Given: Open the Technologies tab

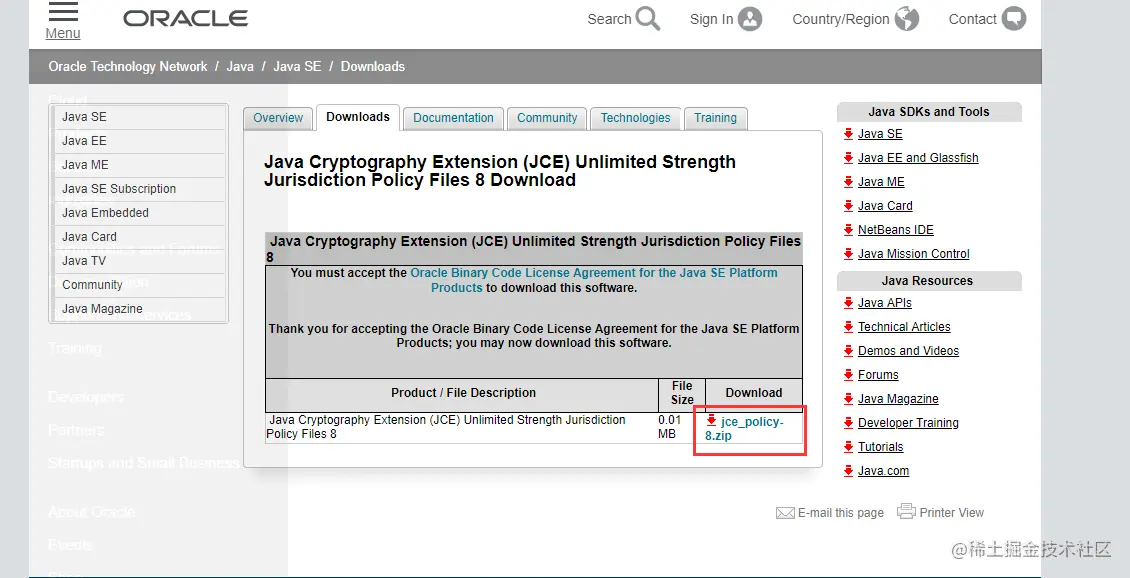Looking at the screenshot, I should coord(636,118).
